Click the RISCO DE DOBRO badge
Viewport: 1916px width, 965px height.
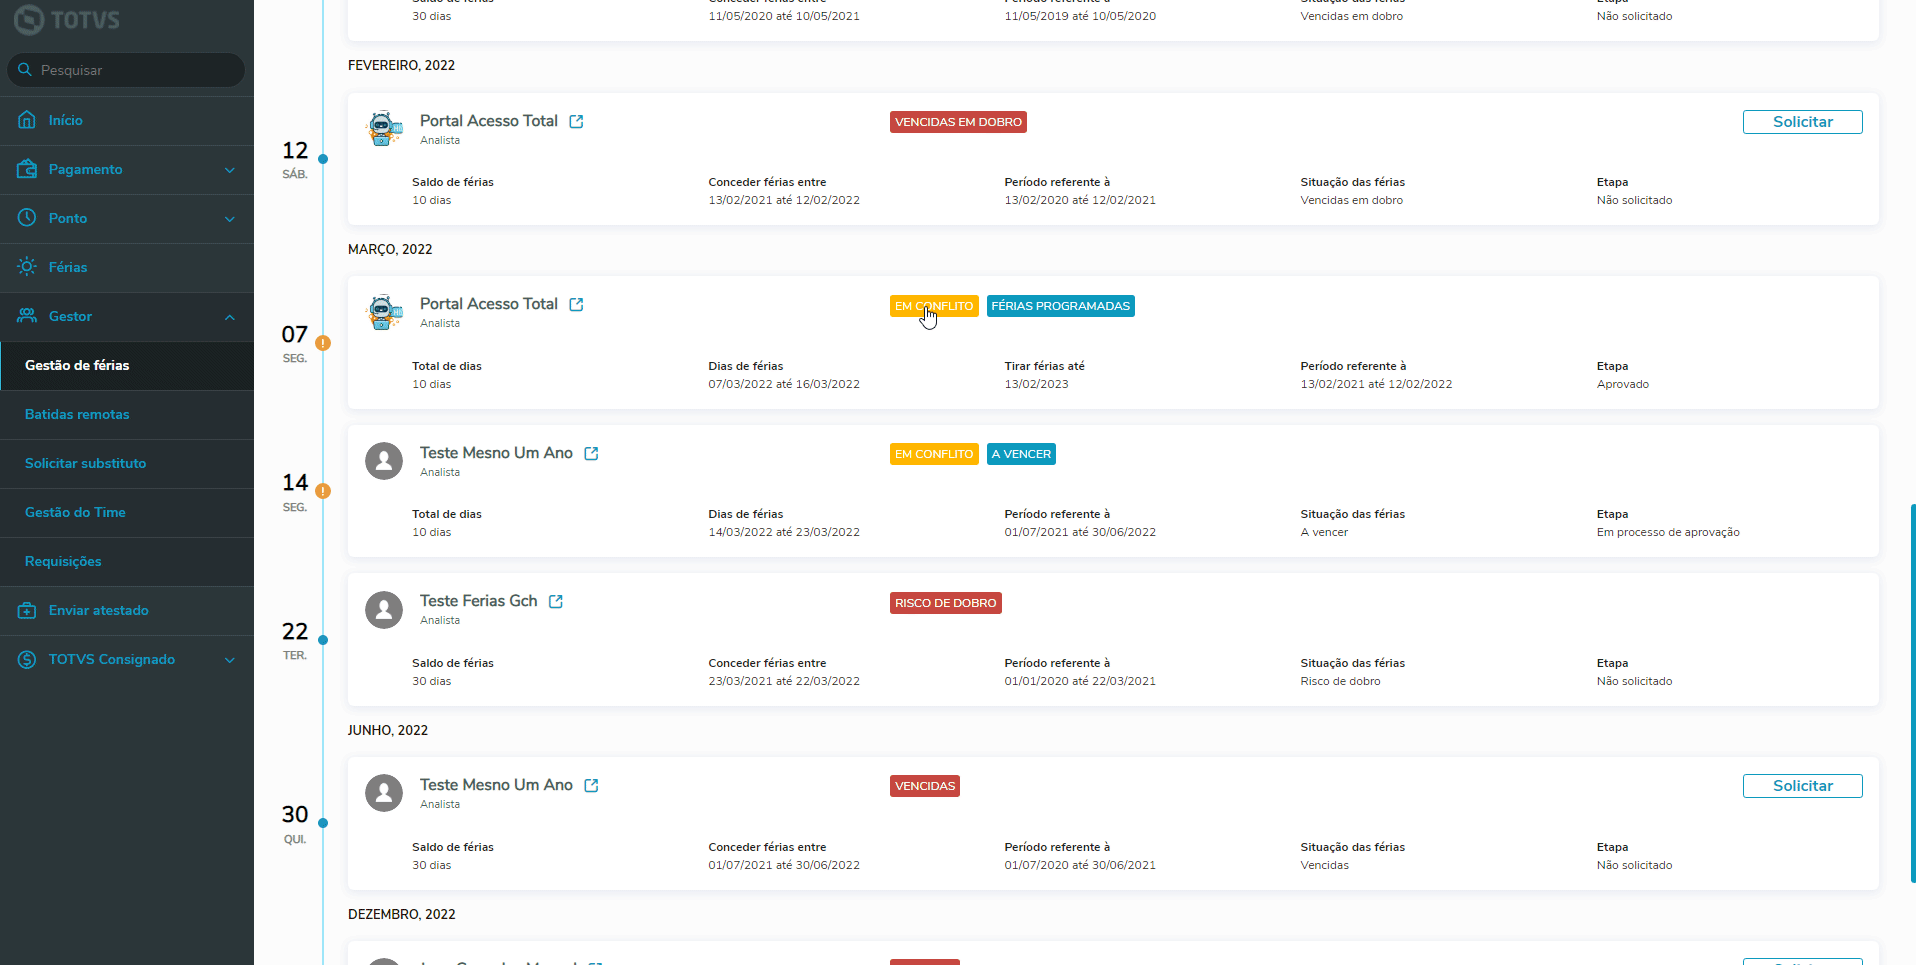[x=945, y=603]
